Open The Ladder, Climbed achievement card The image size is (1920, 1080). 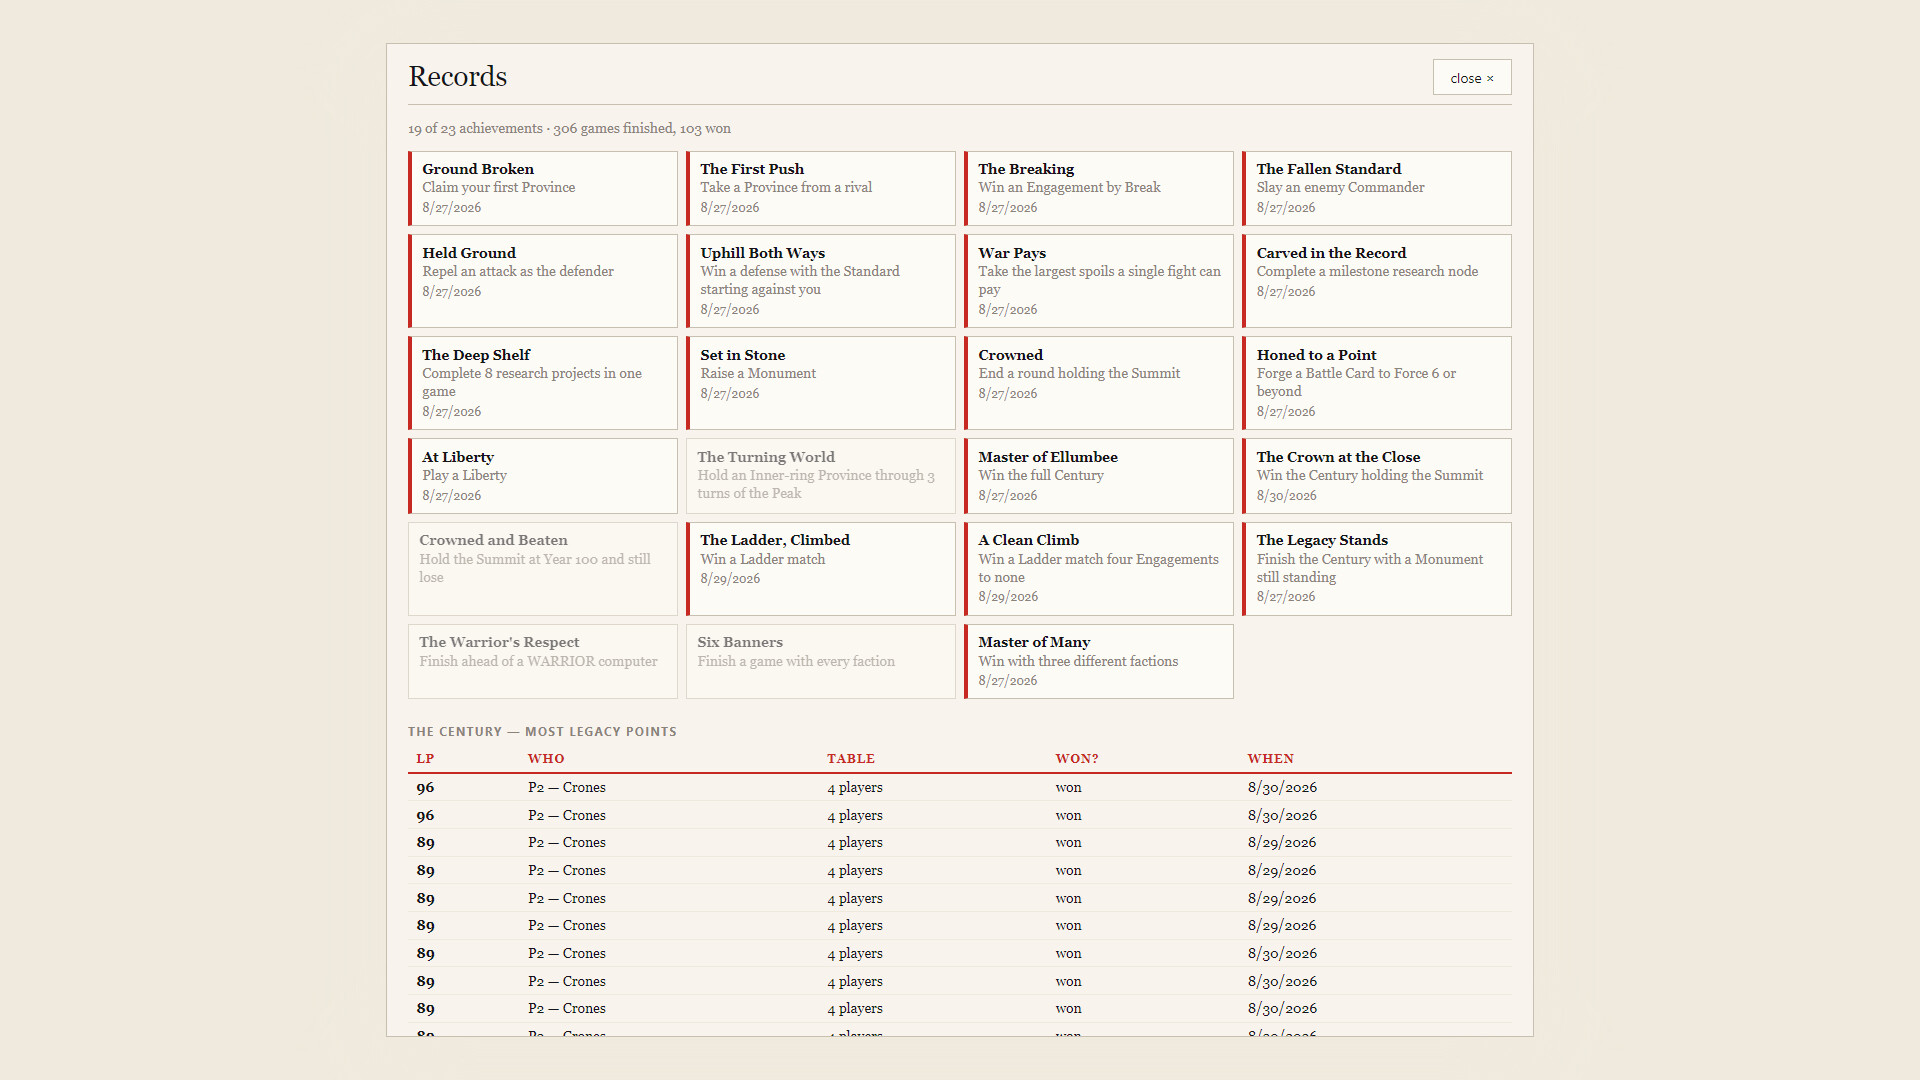click(821, 569)
